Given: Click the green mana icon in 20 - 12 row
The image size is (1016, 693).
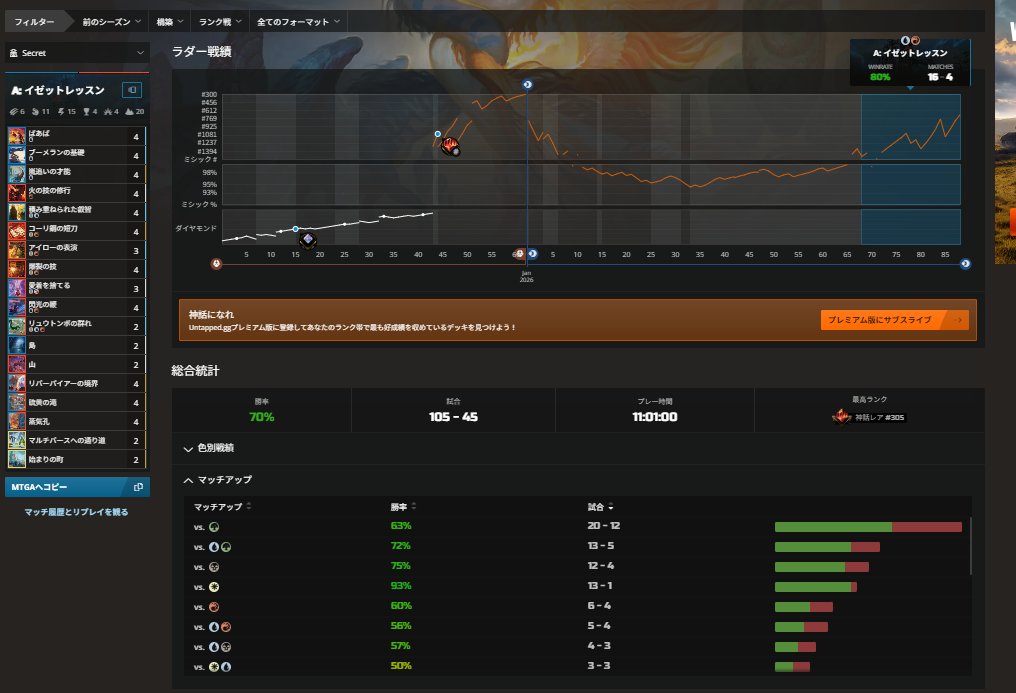Looking at the screenshot, I should coord(214,527).
